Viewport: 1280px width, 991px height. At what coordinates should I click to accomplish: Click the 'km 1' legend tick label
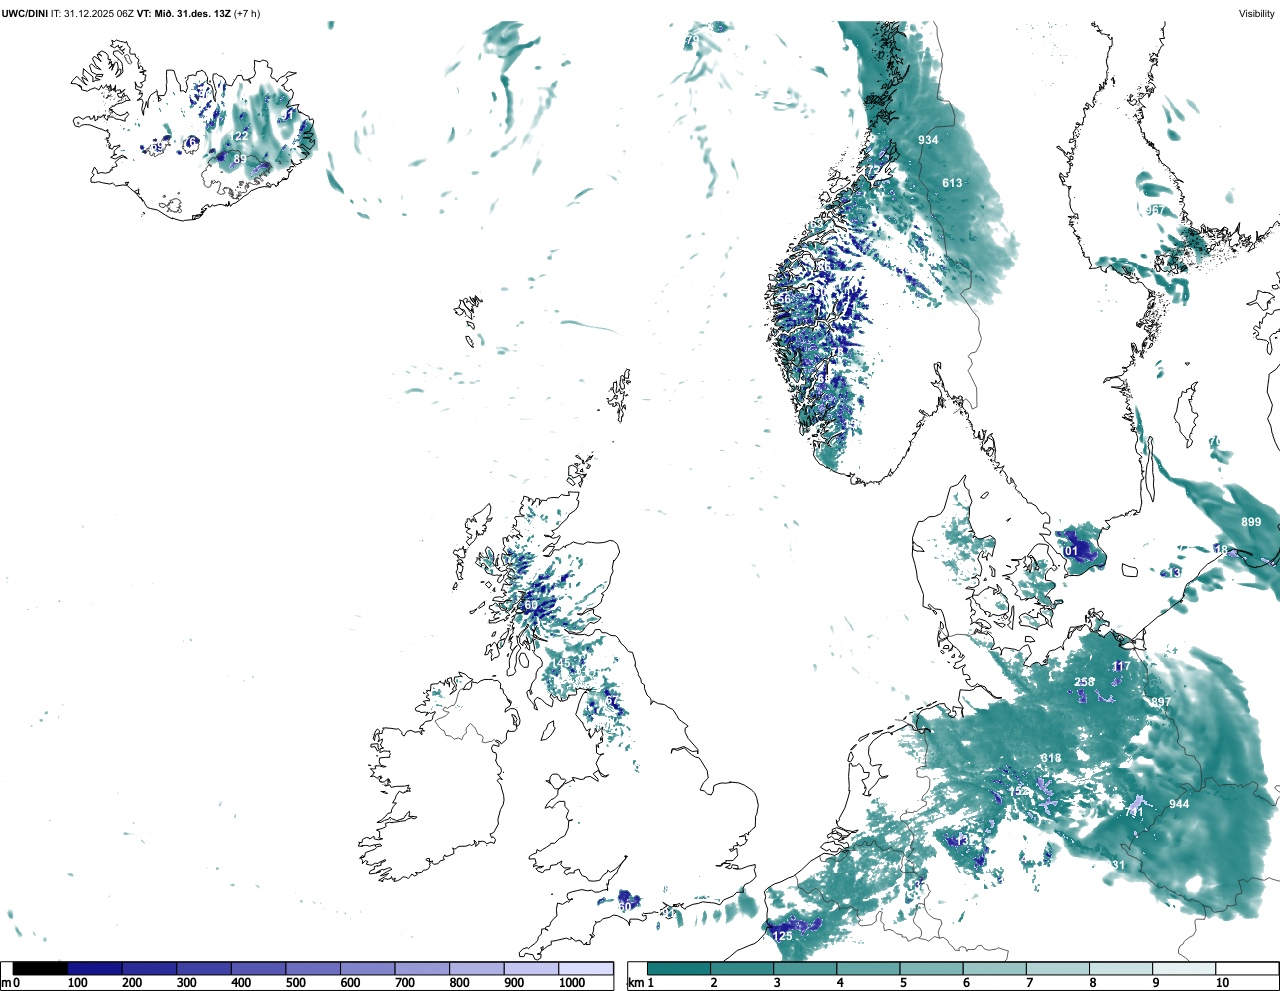(640, 983)
